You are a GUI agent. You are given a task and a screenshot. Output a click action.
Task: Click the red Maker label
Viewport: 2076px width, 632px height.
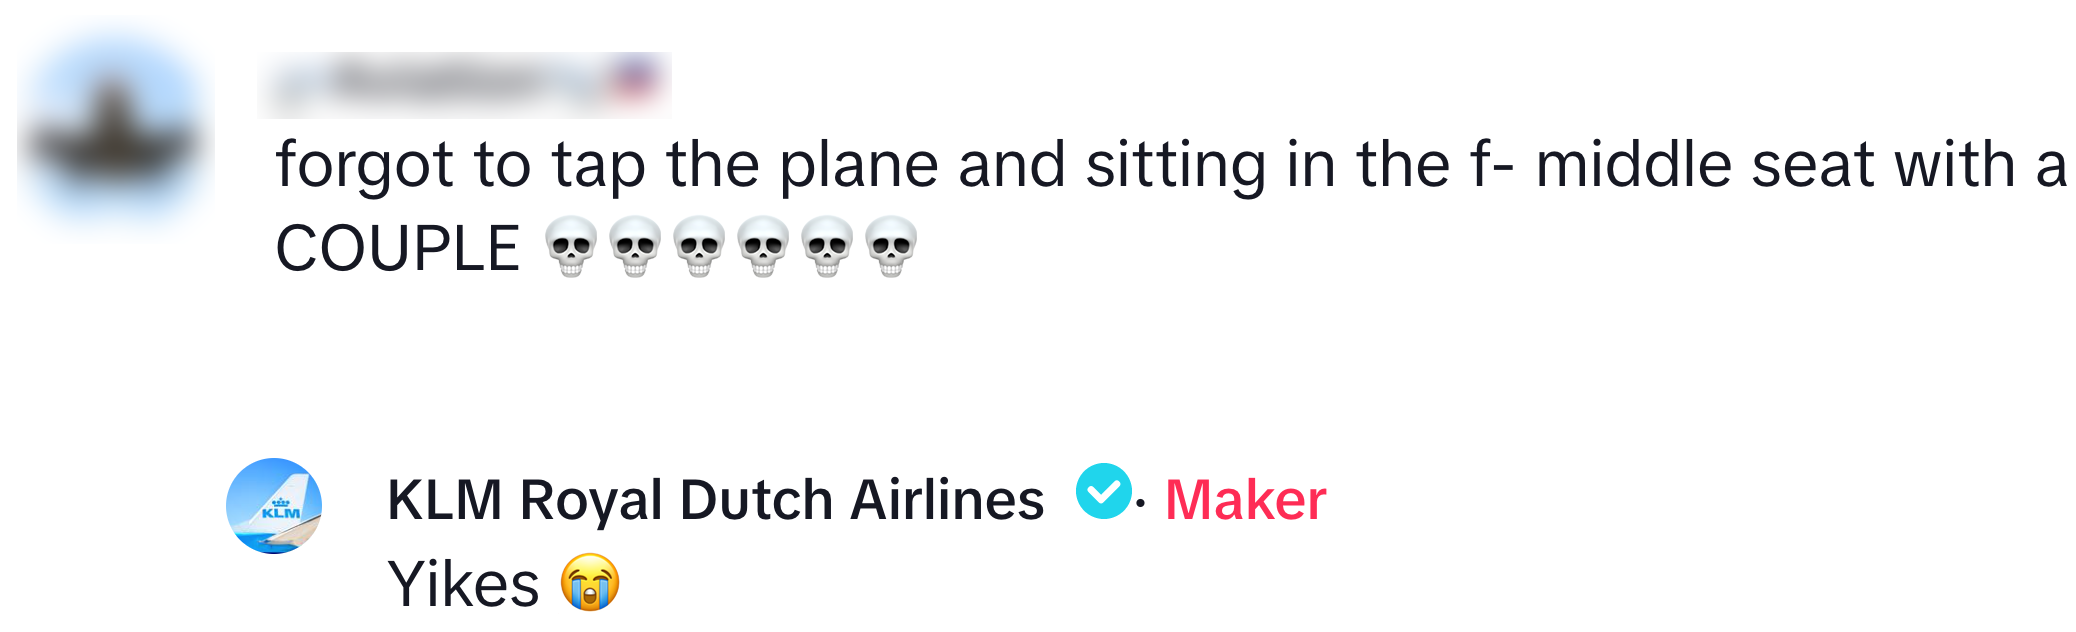[1245, 500]
